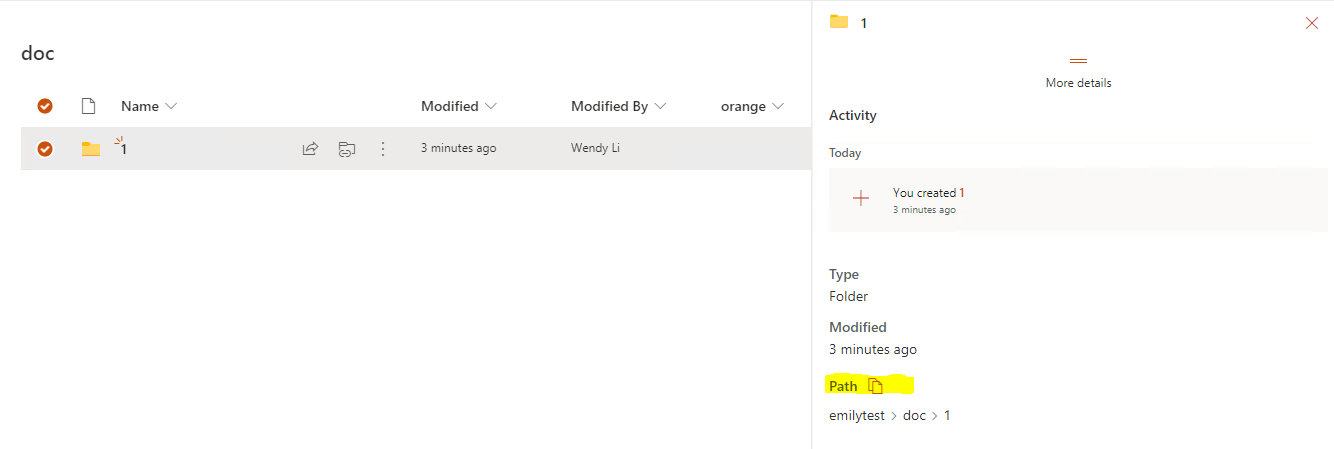Expand More details in the pane

pos(1078,74)
